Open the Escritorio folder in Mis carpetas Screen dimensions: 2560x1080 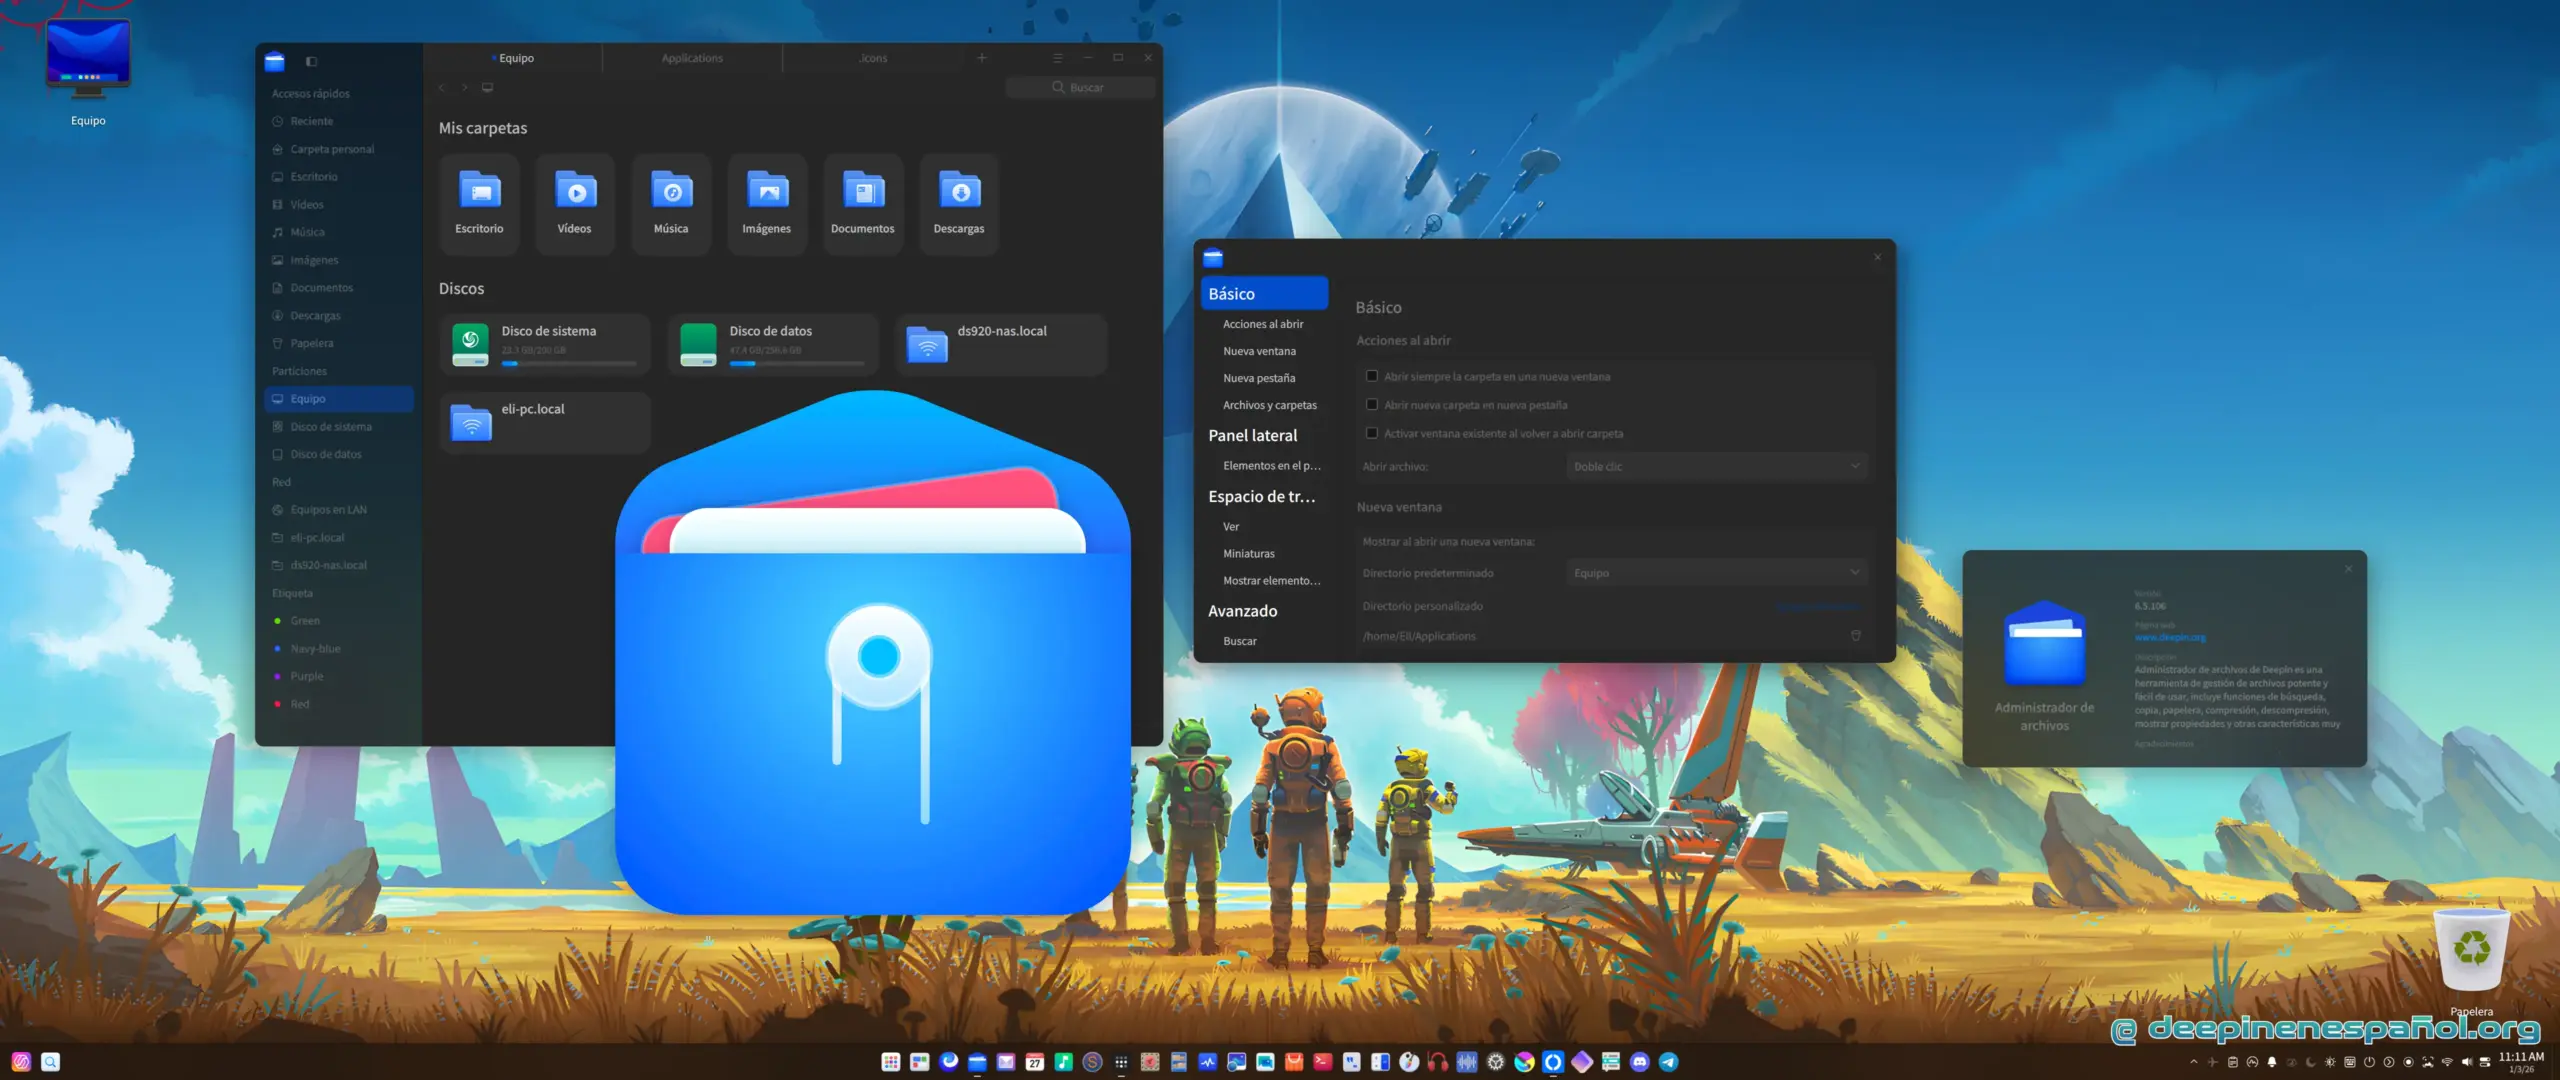click(x=479, y=203)
